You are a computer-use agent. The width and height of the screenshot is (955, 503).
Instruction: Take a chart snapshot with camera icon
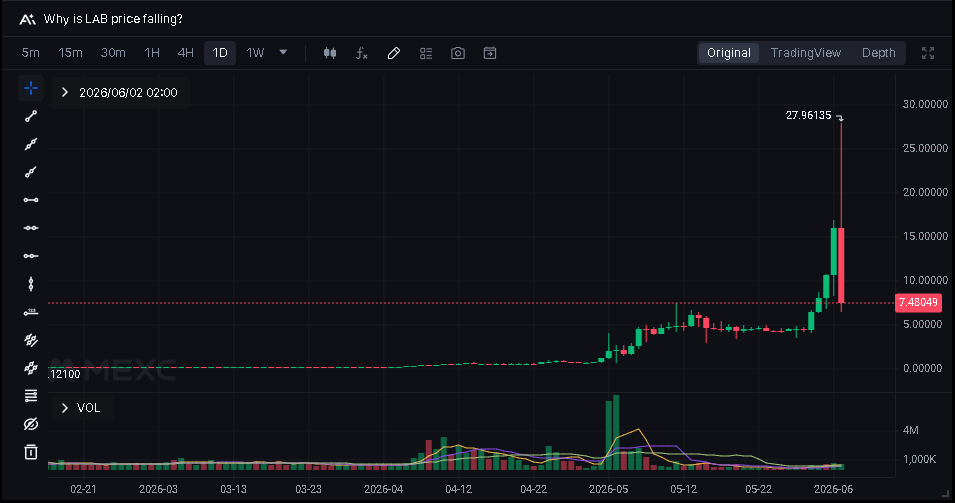(458, 53)
